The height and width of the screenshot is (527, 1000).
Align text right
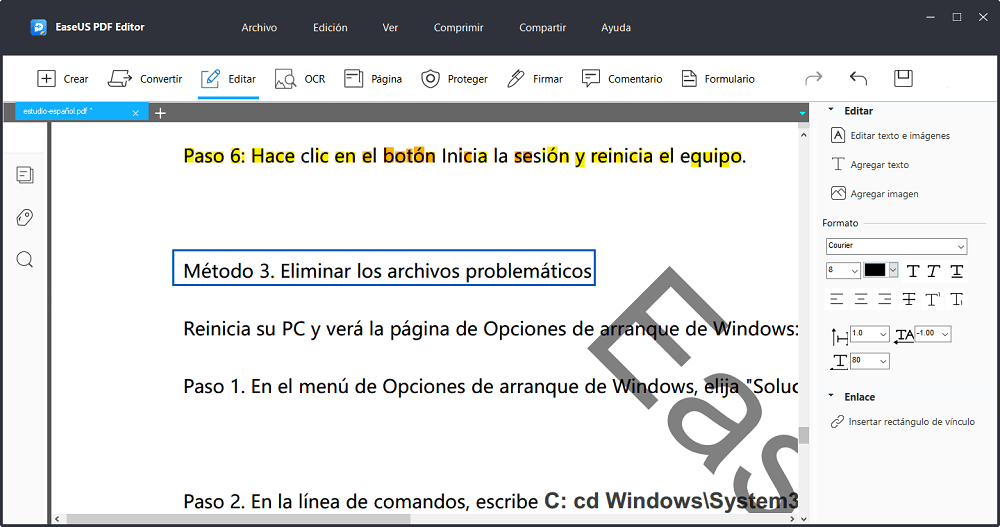coord(885,299)
